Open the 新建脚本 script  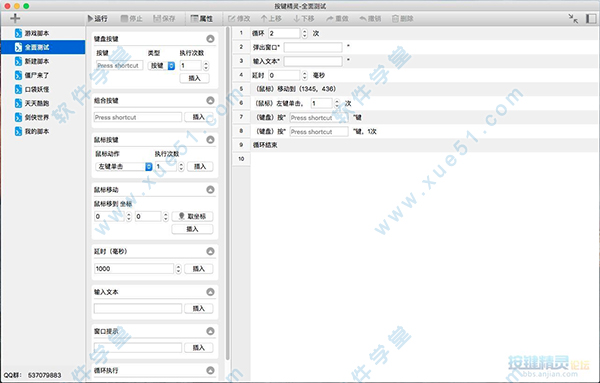43,61
